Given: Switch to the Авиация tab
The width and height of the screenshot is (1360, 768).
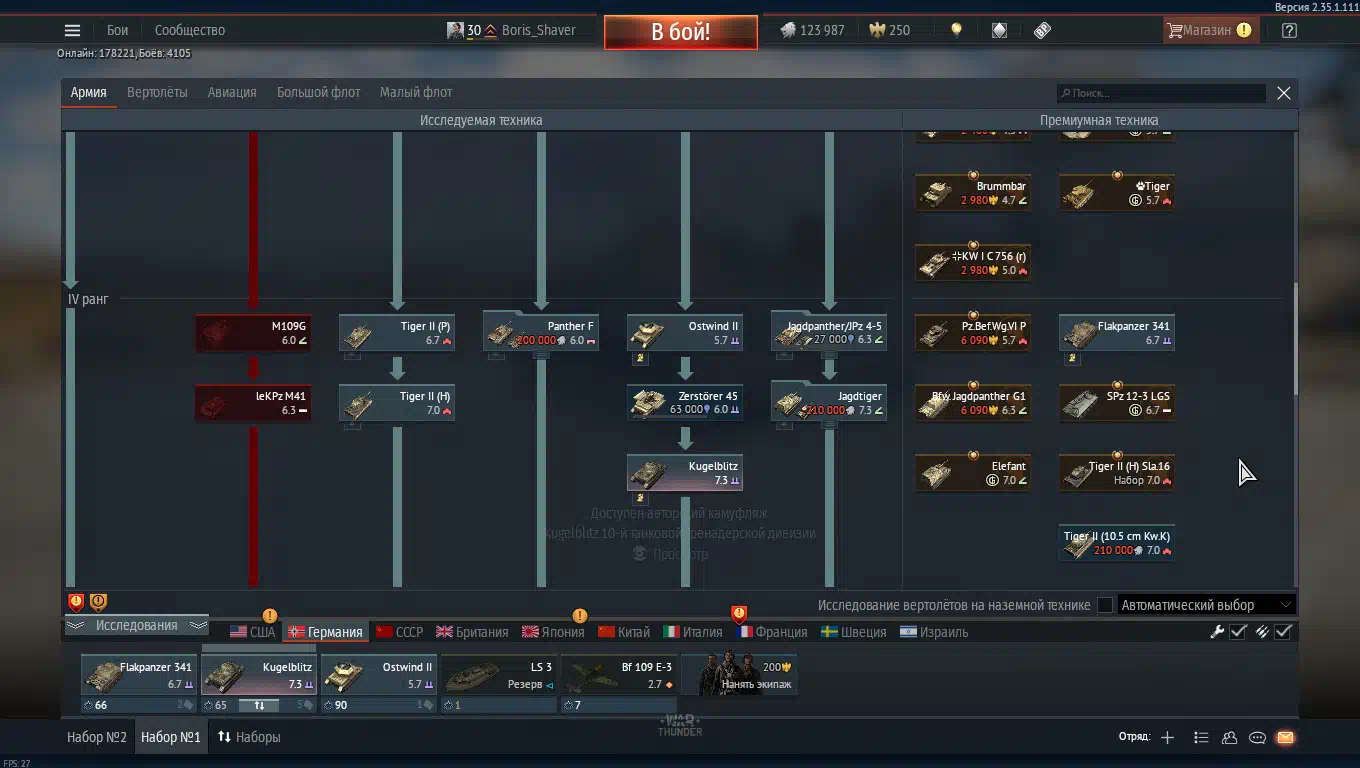Looking at the screenshot, I should (x=232, y=92).
